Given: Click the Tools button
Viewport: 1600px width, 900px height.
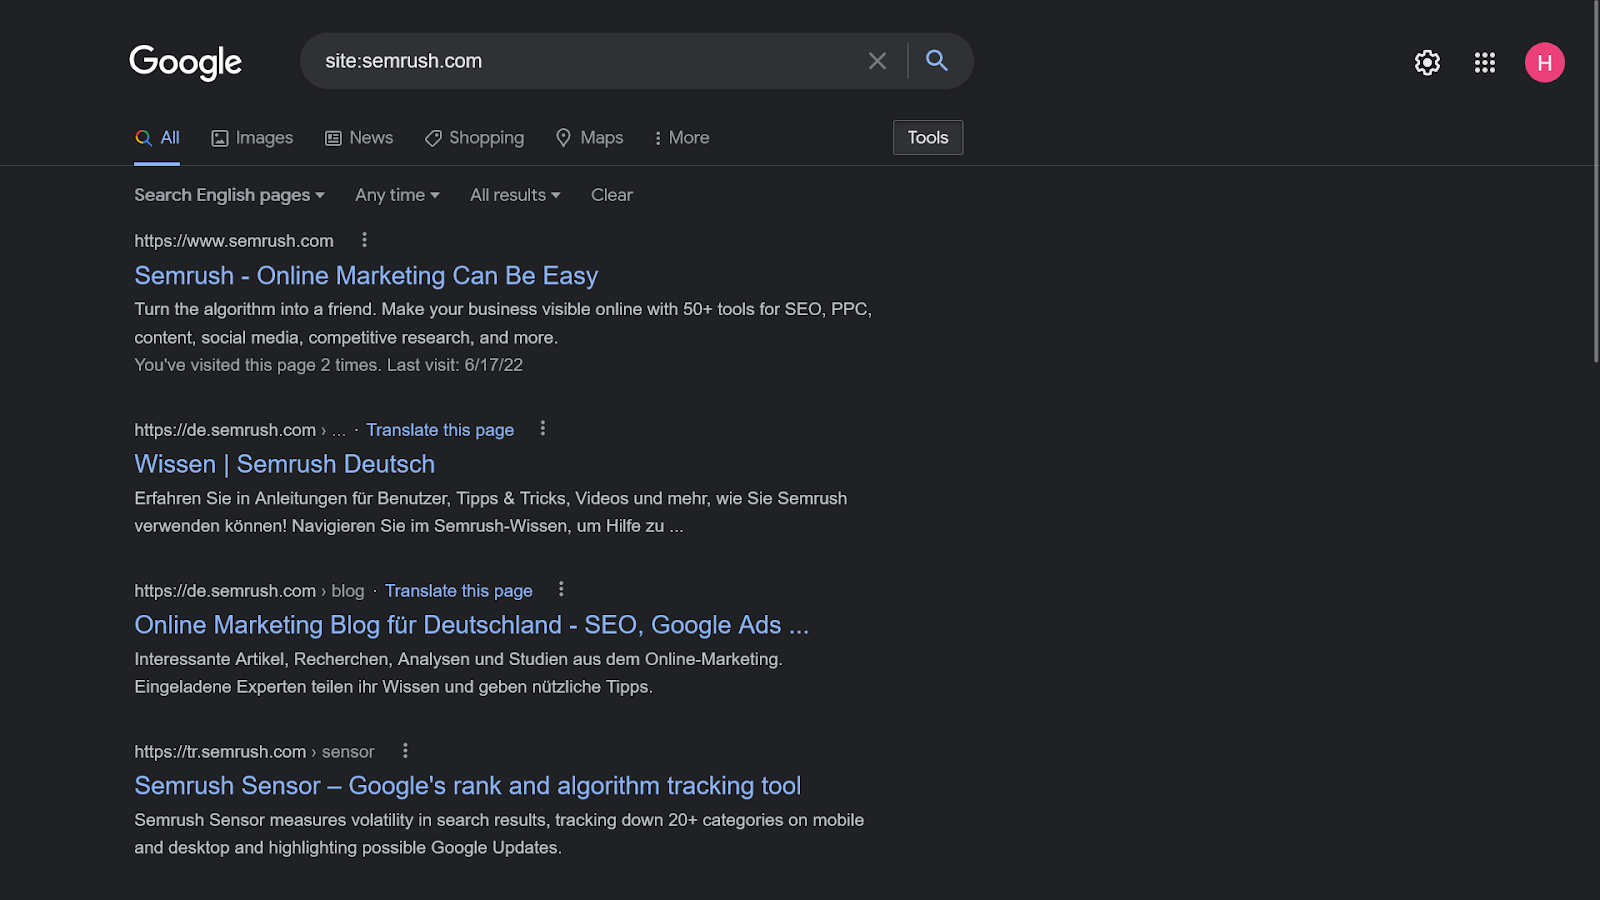Looking at the screenshot, I should [928, 138].
